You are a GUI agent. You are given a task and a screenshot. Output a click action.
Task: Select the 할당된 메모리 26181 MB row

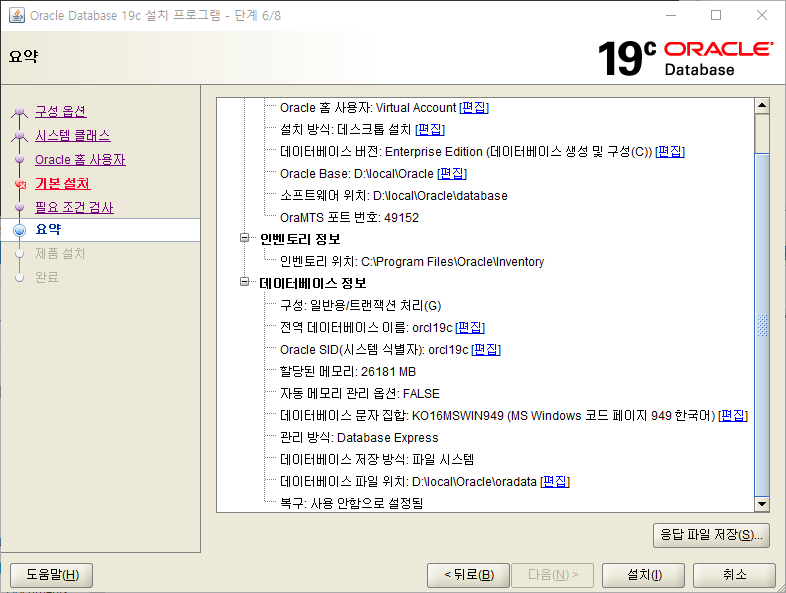click(348, 372)
